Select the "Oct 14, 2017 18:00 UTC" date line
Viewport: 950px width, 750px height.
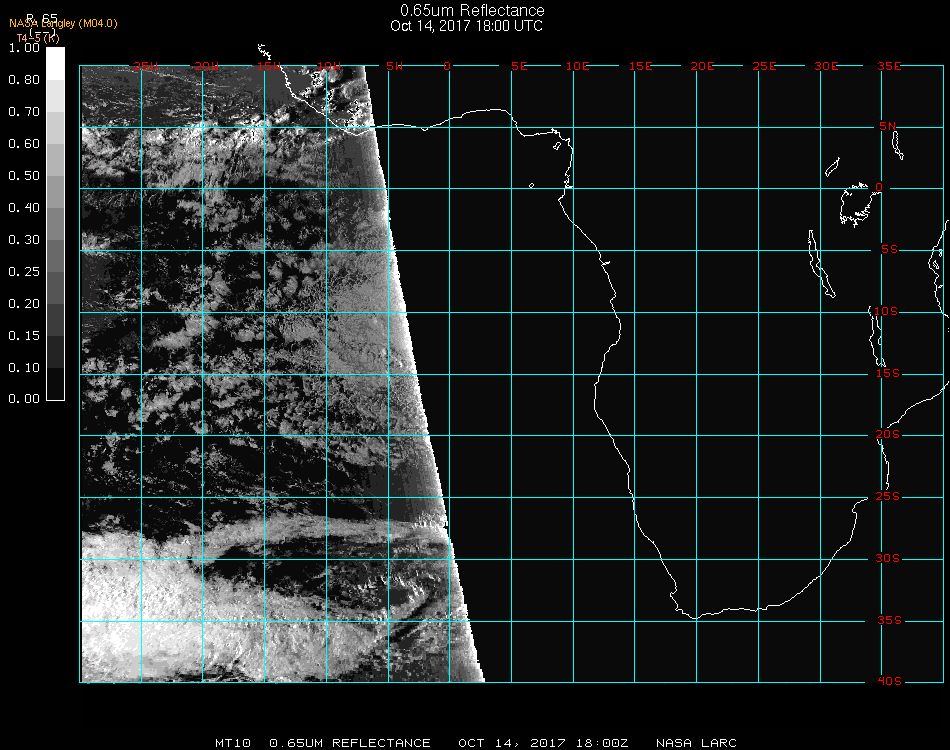pyautogui.click(x=467, y=26)
